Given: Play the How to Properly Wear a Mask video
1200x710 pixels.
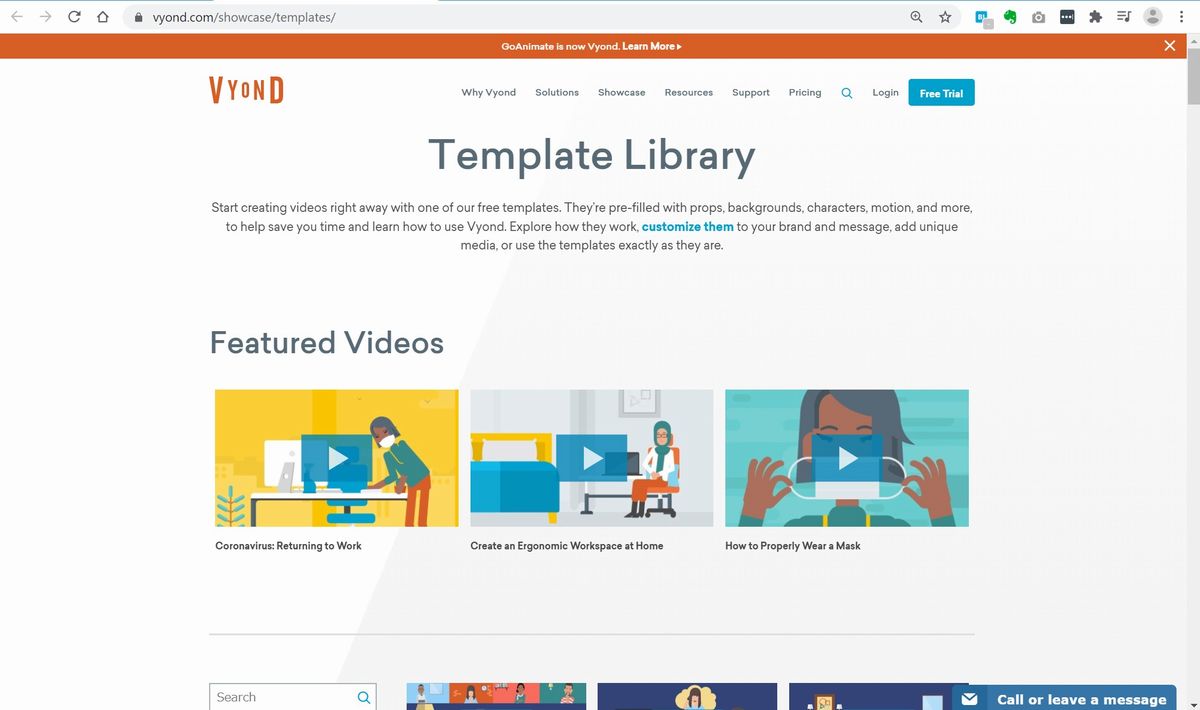Looking at the screenshot, I should (847, 458).
